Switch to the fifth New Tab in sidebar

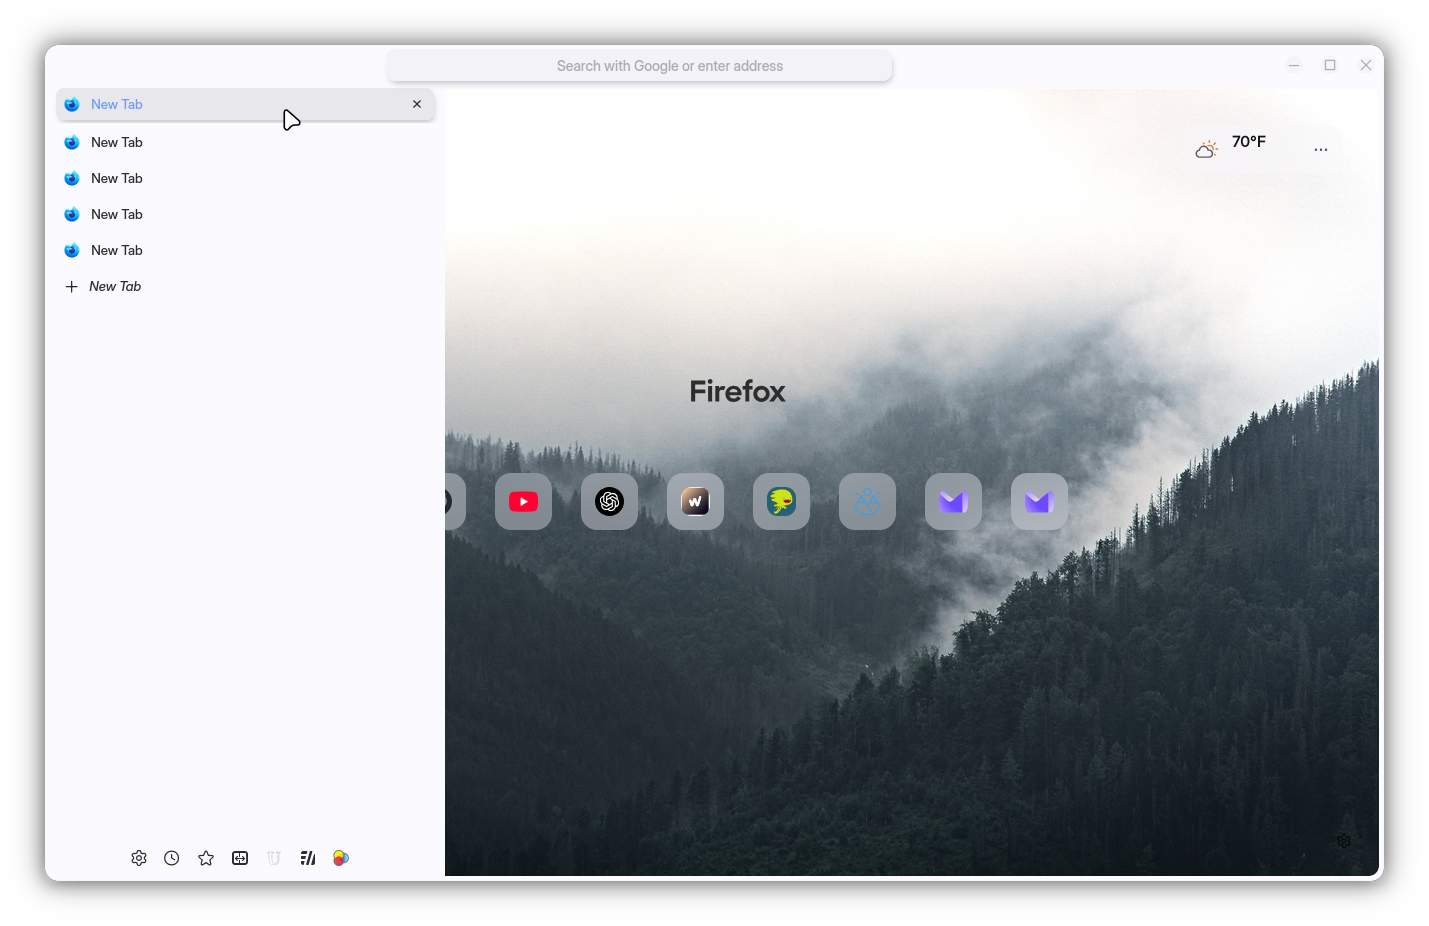(x=245, y=250)
